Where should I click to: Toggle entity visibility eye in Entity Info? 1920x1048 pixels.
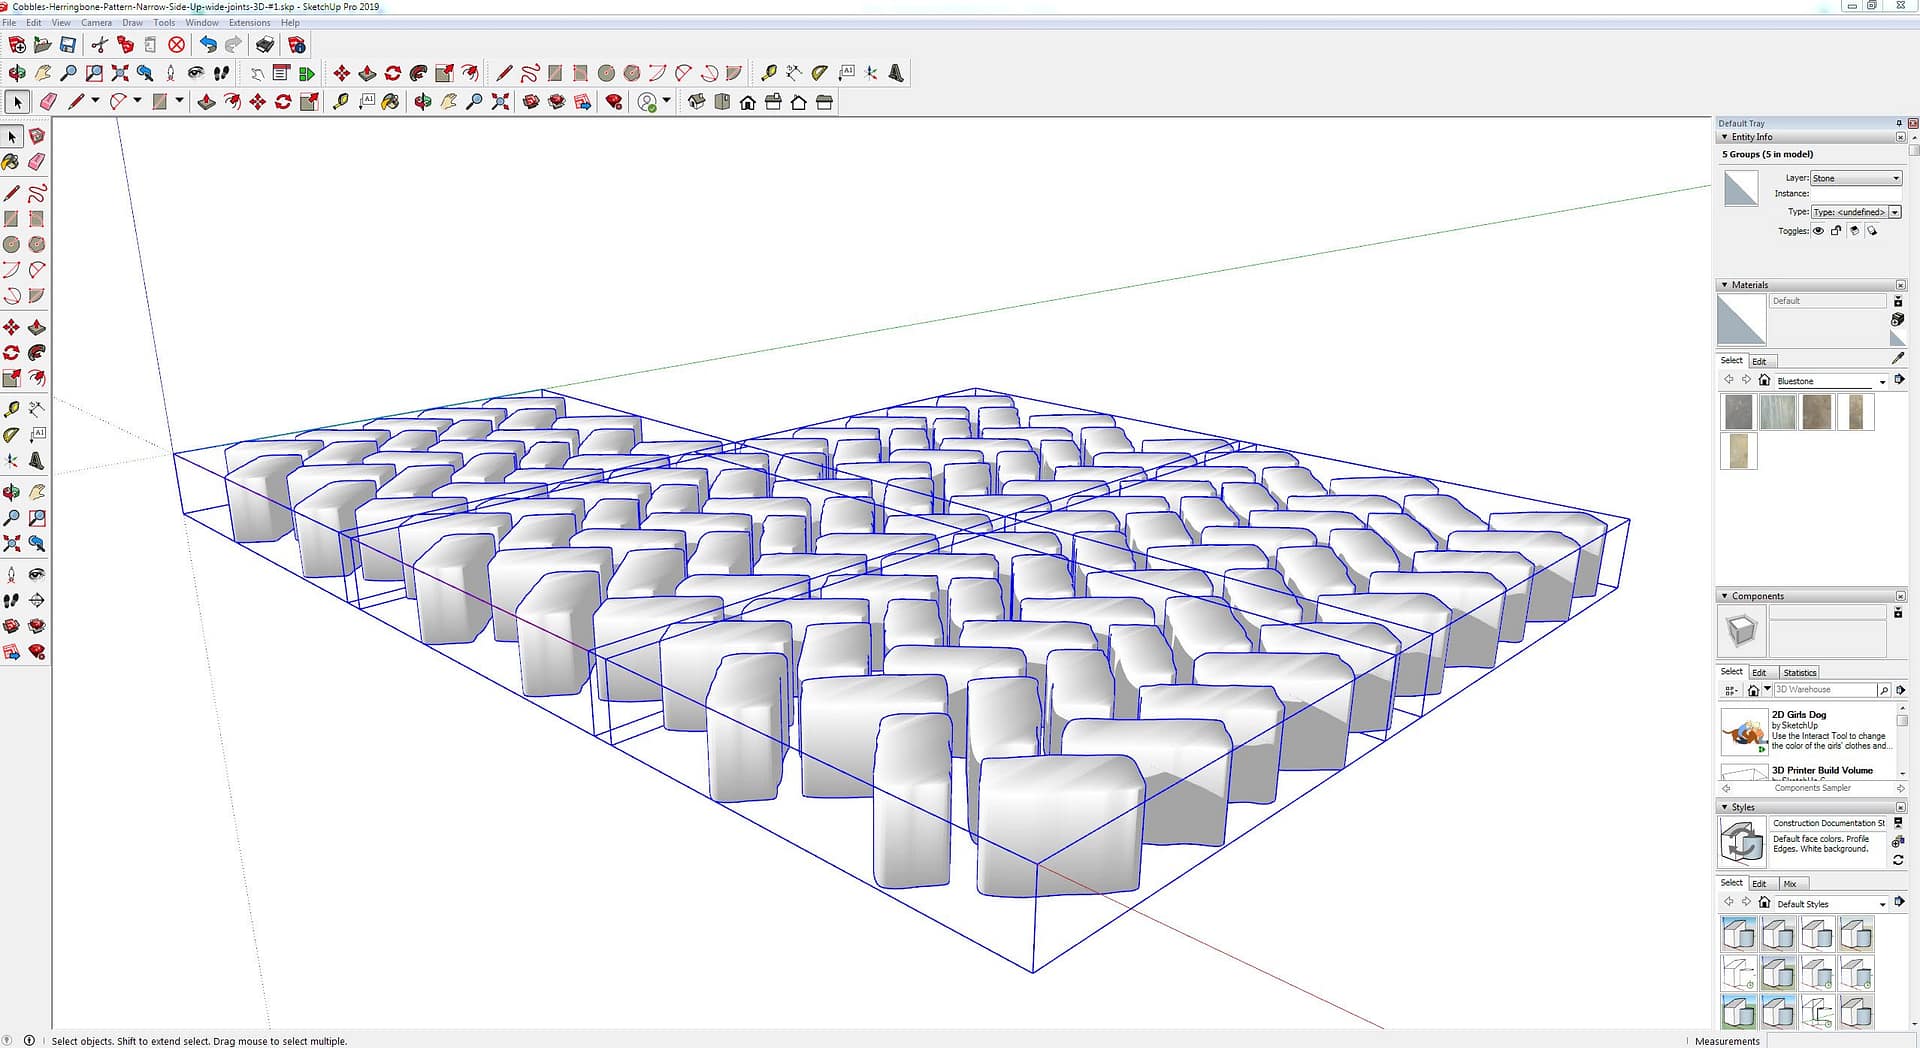(x=1818, y=231)
